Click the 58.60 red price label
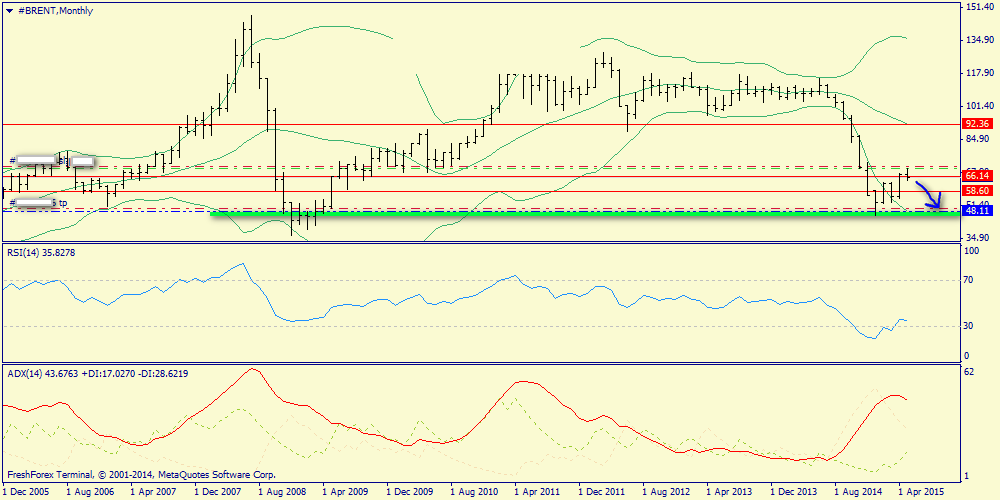 pyautogui.click(x=976, y=191)
